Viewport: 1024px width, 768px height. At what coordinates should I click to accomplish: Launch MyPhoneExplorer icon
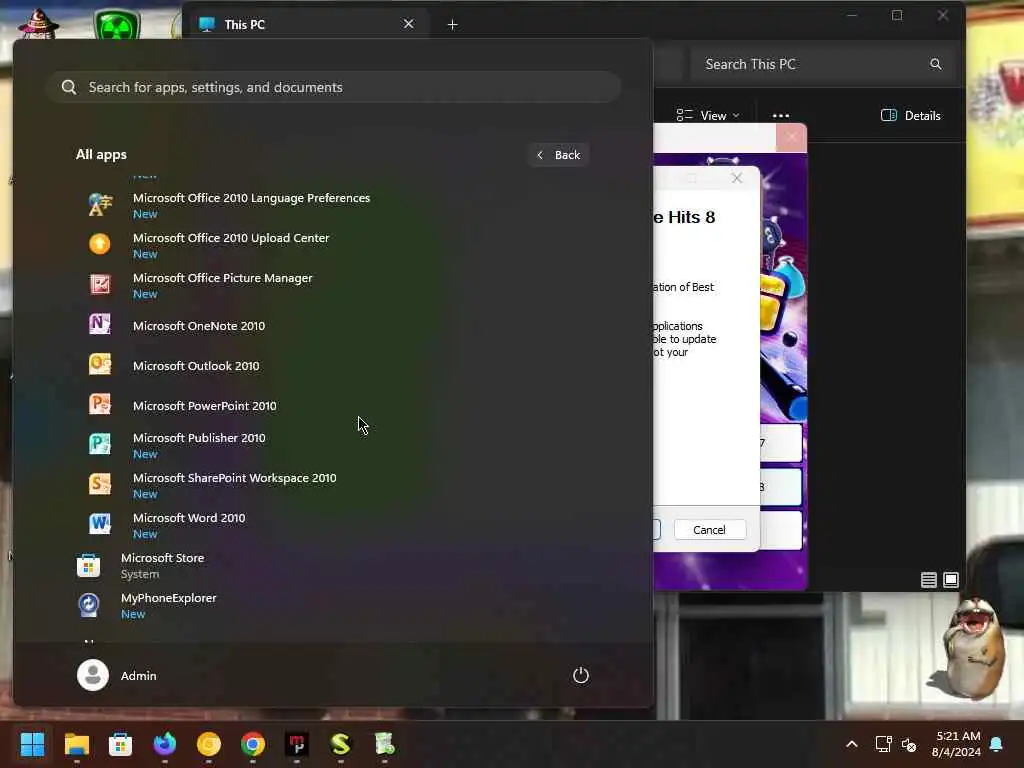point(88,605)
